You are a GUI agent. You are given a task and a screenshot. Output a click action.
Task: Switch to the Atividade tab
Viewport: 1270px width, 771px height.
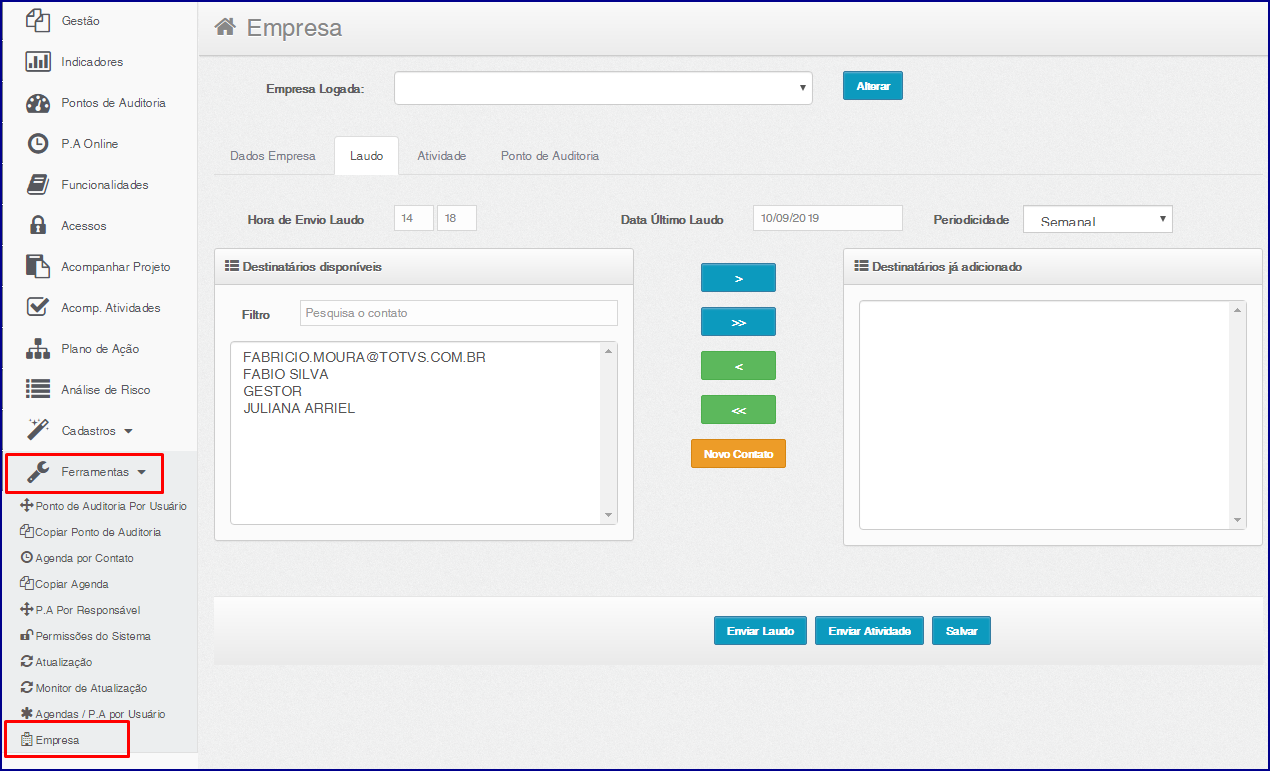441,156
